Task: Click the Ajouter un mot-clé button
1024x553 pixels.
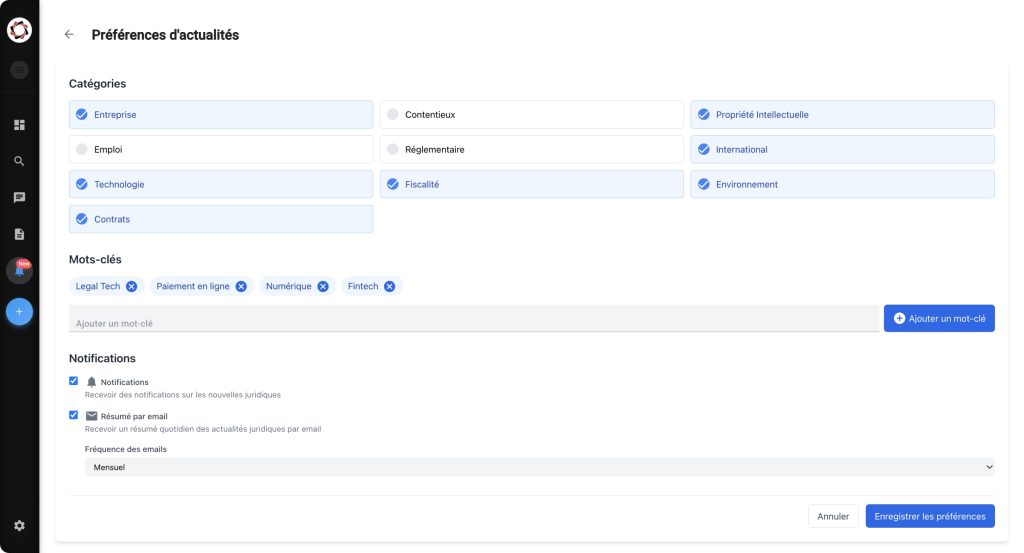Action: (x=939, y=318)
